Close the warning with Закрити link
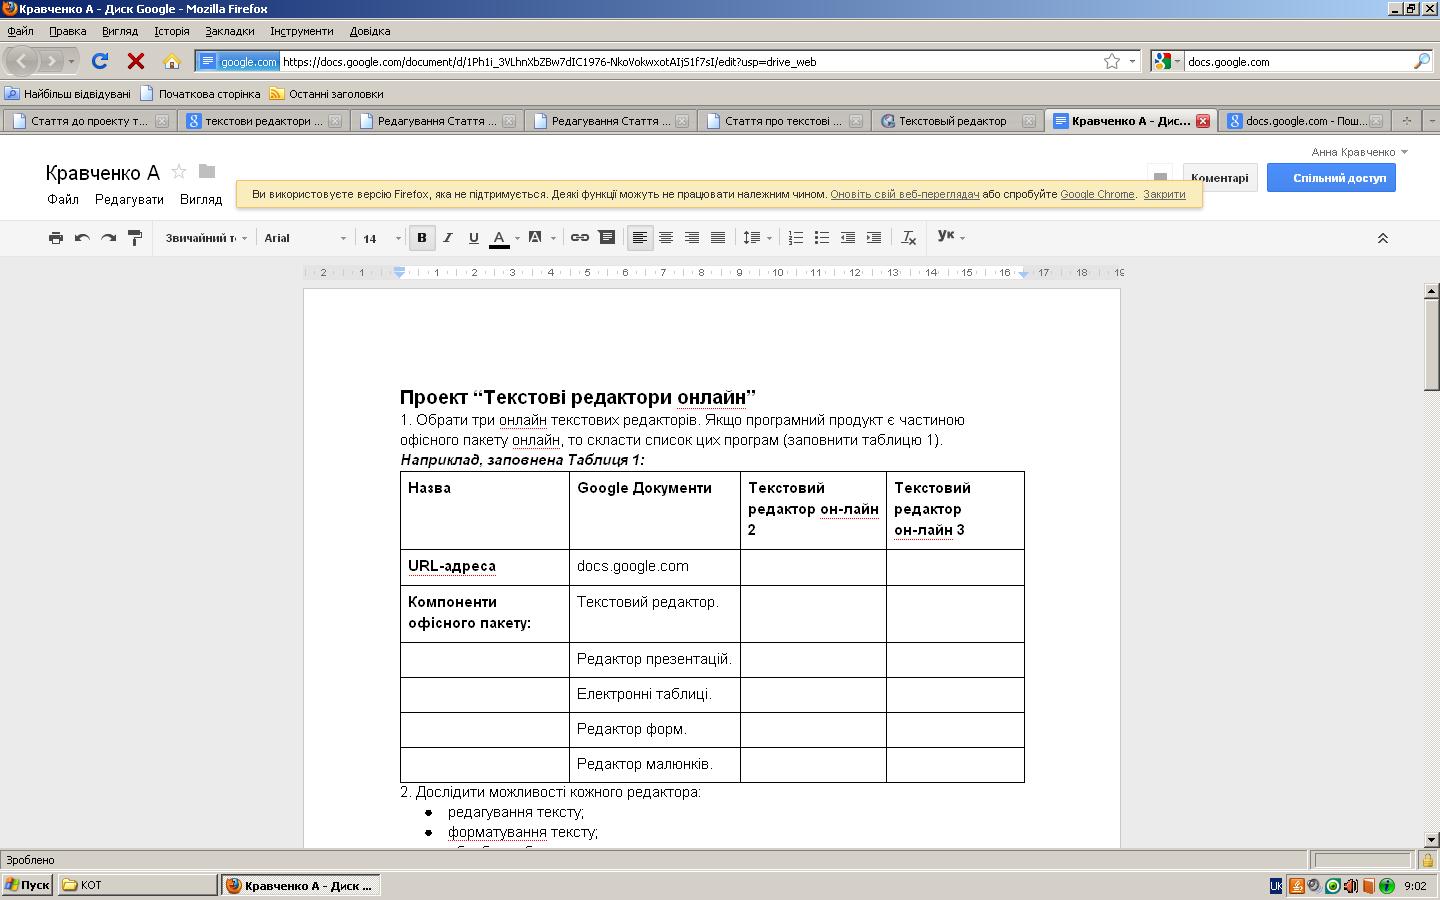 1164,194
